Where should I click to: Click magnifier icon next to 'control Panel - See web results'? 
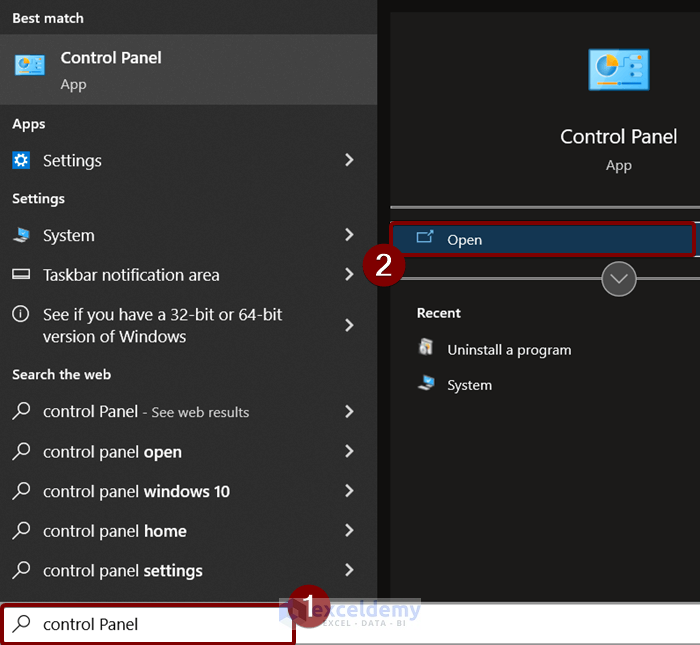pos(21,411)
